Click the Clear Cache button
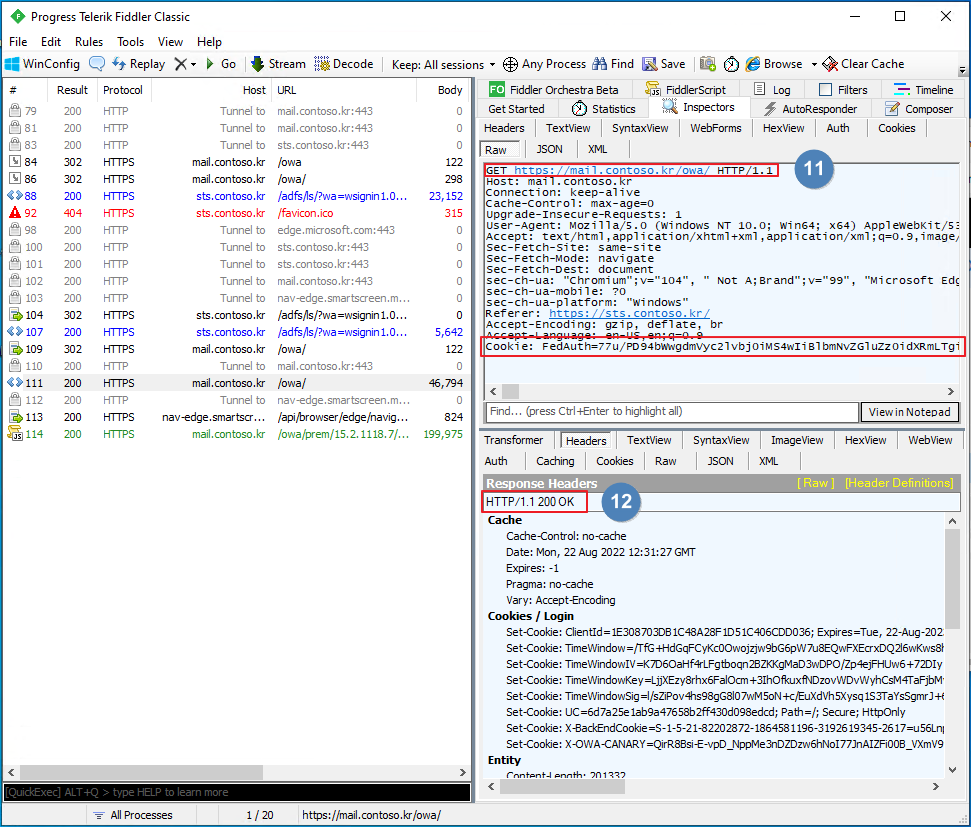The width and height of the screenshot is (971, 827). [x=863, y=64]
